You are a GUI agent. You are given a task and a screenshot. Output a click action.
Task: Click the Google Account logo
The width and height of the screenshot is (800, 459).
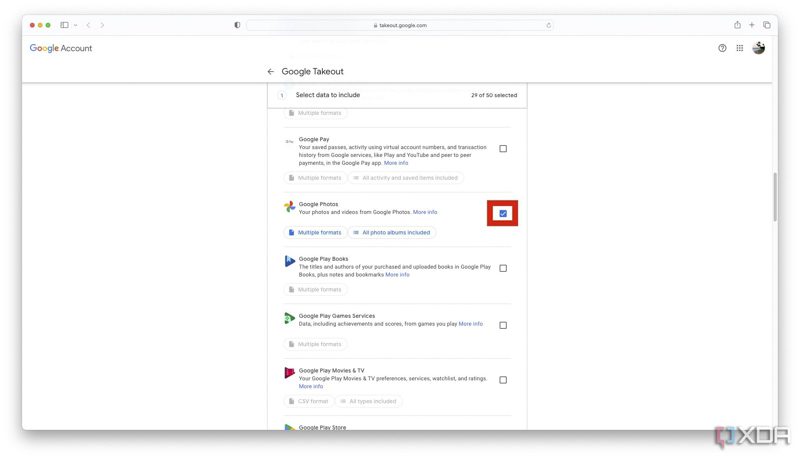[x=61, y=48]
